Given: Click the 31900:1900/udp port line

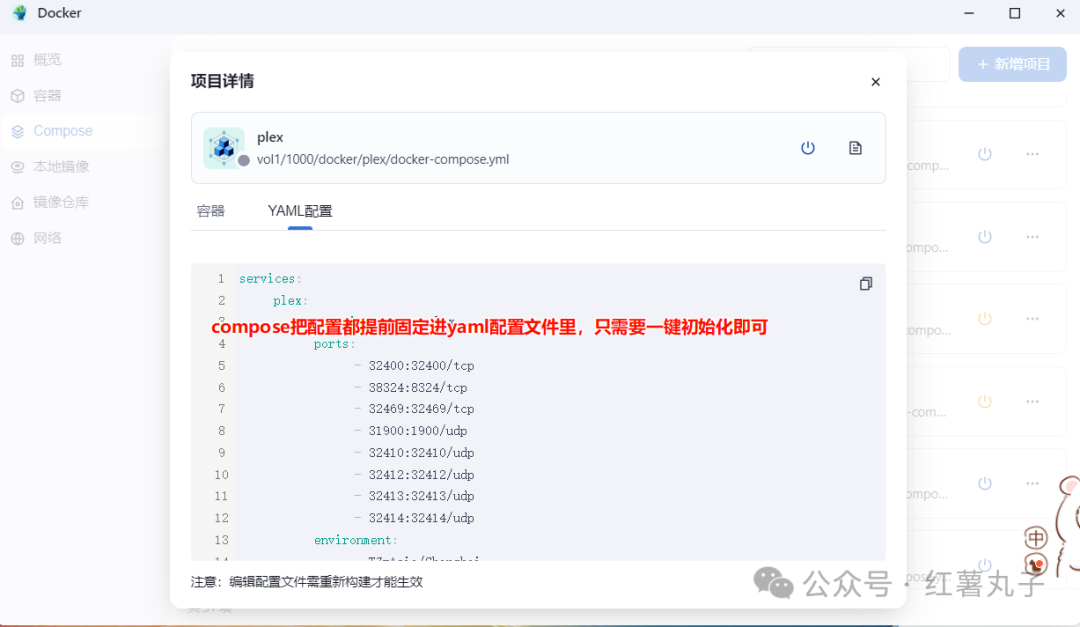Looking at the screenshot, I should 417,431.
